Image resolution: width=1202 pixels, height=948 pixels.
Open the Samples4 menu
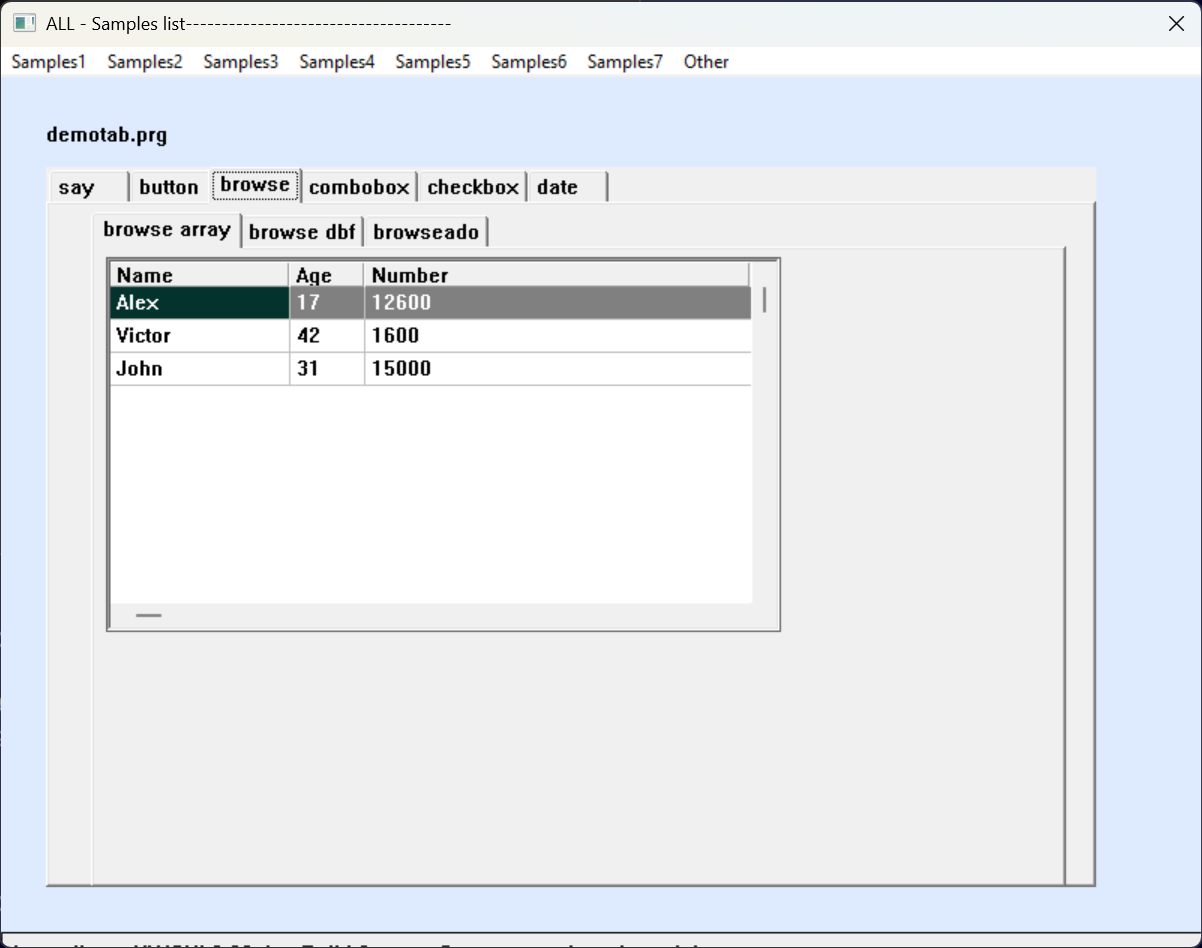337,62
